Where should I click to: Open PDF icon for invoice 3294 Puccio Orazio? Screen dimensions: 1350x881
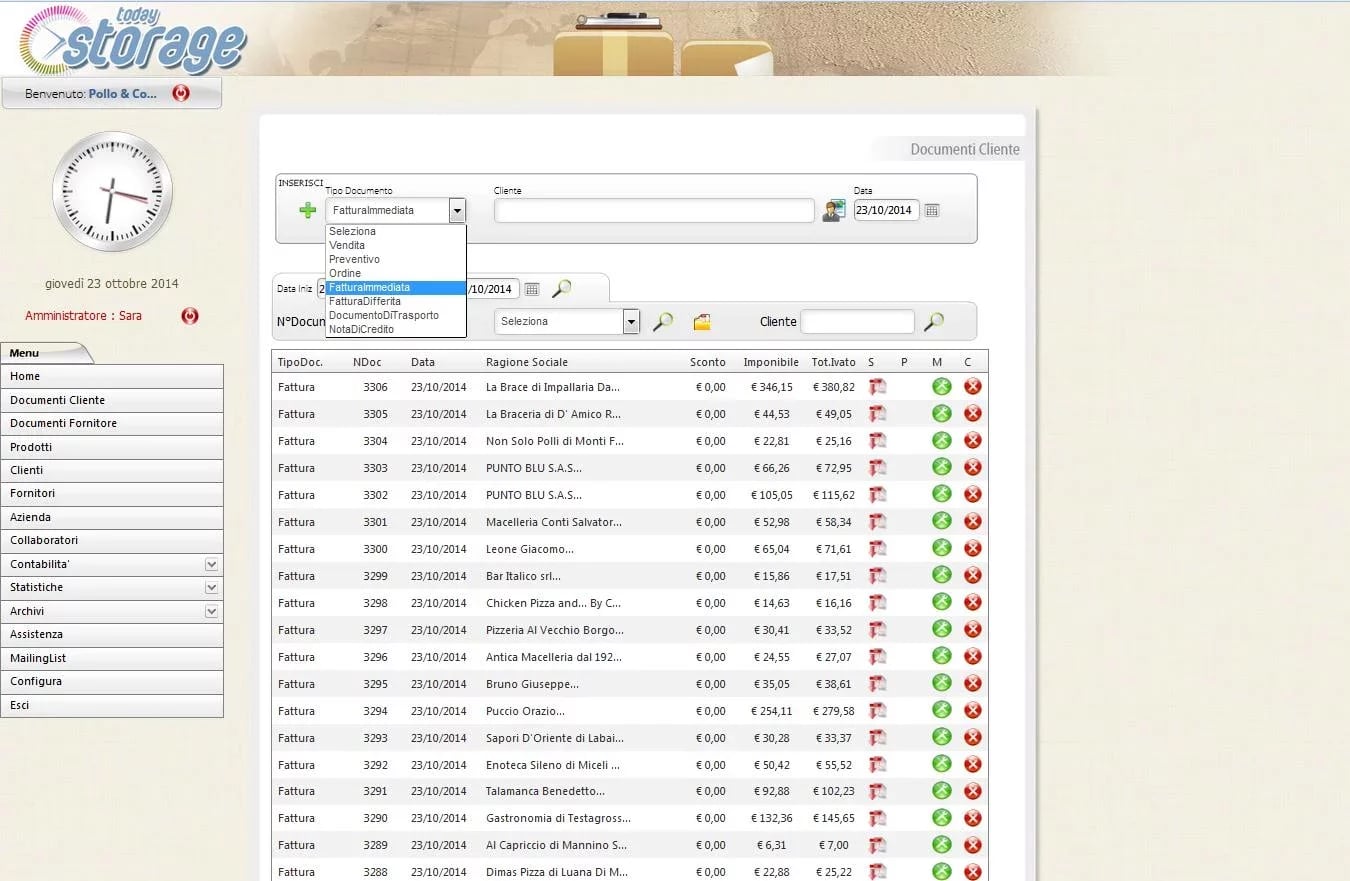coord(877,710)
